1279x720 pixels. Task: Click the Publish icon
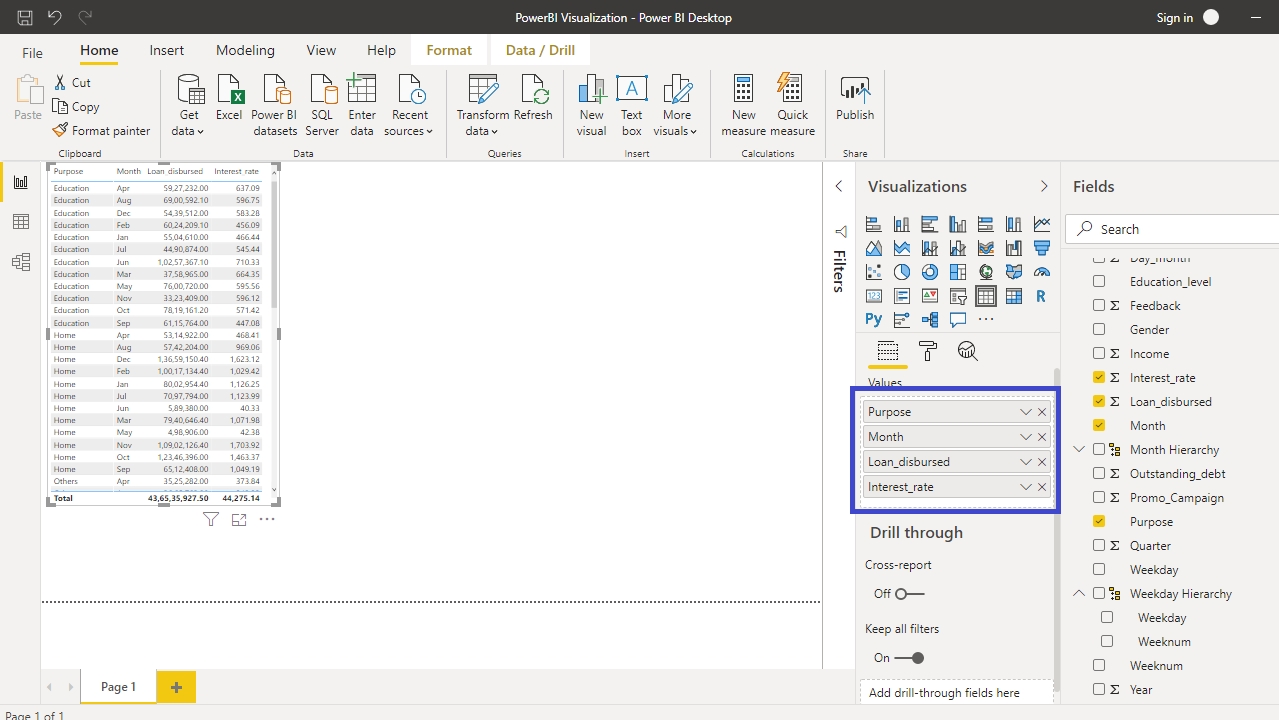(x=855, y=92)
